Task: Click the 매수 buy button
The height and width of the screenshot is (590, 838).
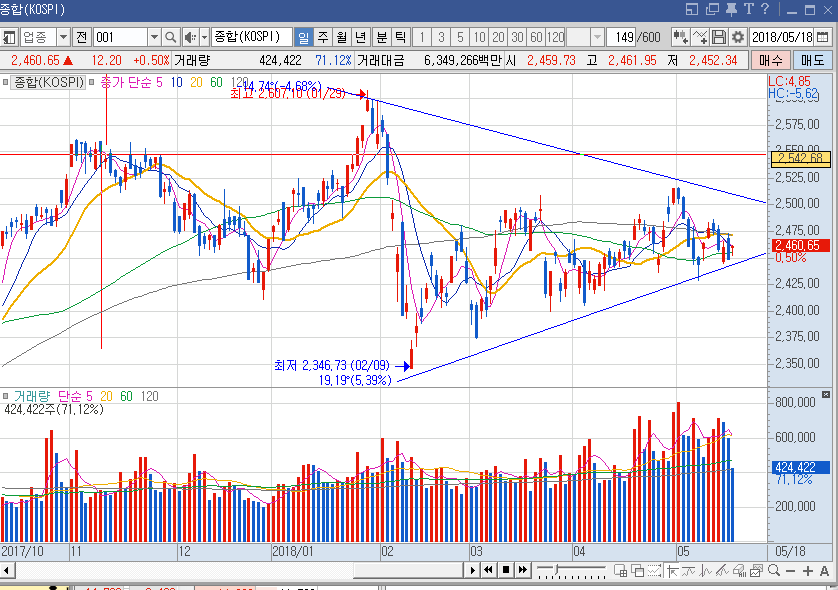Action: pyautogui.click(x=770, y=60)
